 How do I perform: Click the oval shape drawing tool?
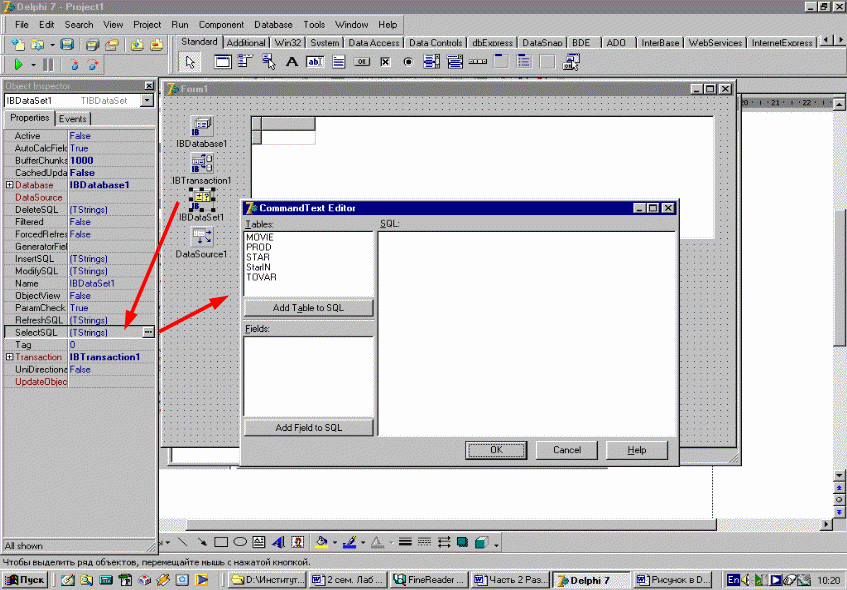[240, 542]
